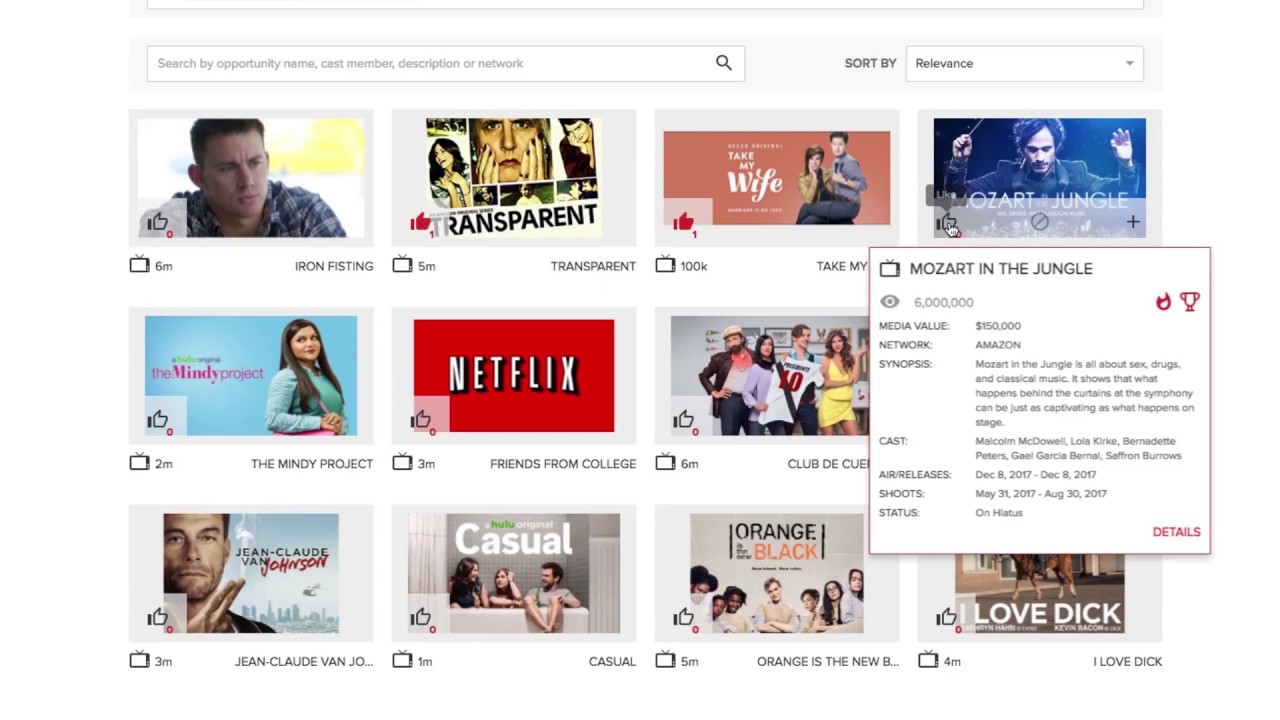Open the Sort By Relevance dropdown

pyautogui.click(x=1024, y=63)
